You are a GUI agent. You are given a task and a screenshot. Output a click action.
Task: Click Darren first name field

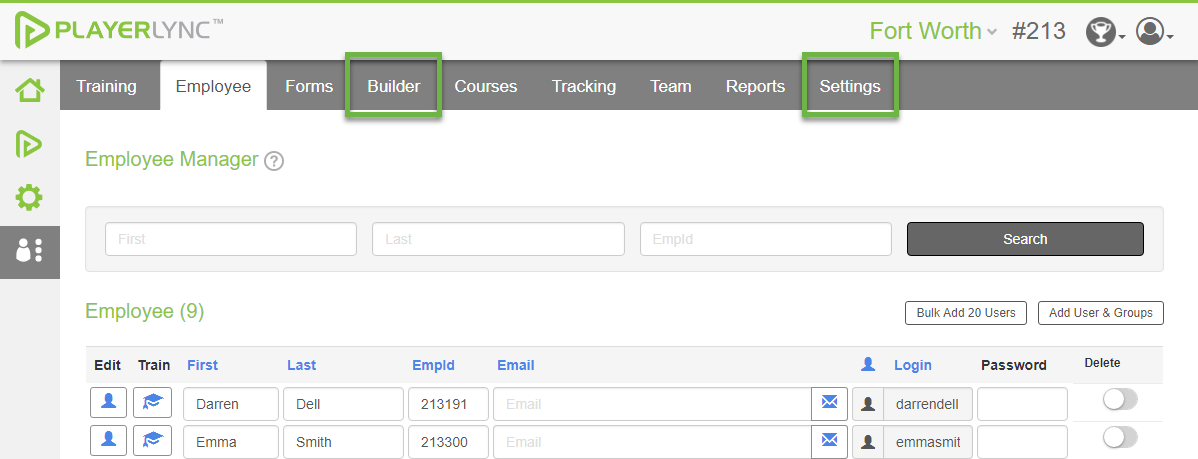click(231, 404)
